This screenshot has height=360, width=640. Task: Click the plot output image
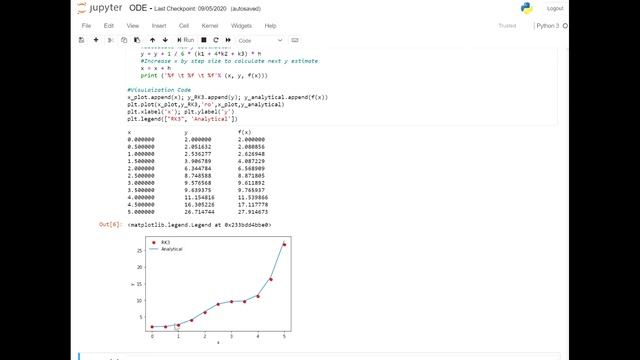(x=211, y=289)
